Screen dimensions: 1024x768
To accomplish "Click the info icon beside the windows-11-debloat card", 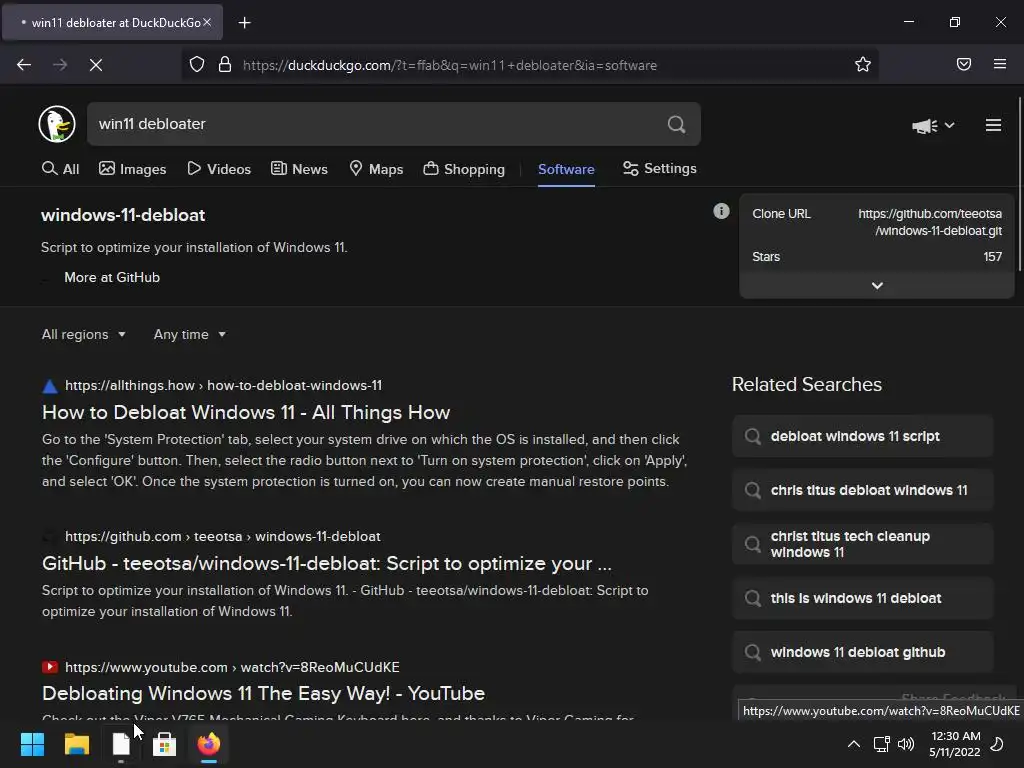I will (x=721, y=211).
